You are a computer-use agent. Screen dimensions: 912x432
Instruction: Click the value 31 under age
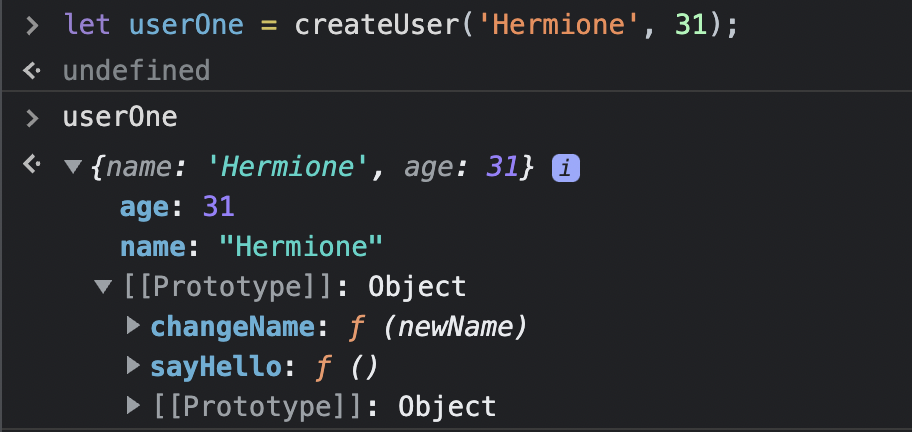219,207
